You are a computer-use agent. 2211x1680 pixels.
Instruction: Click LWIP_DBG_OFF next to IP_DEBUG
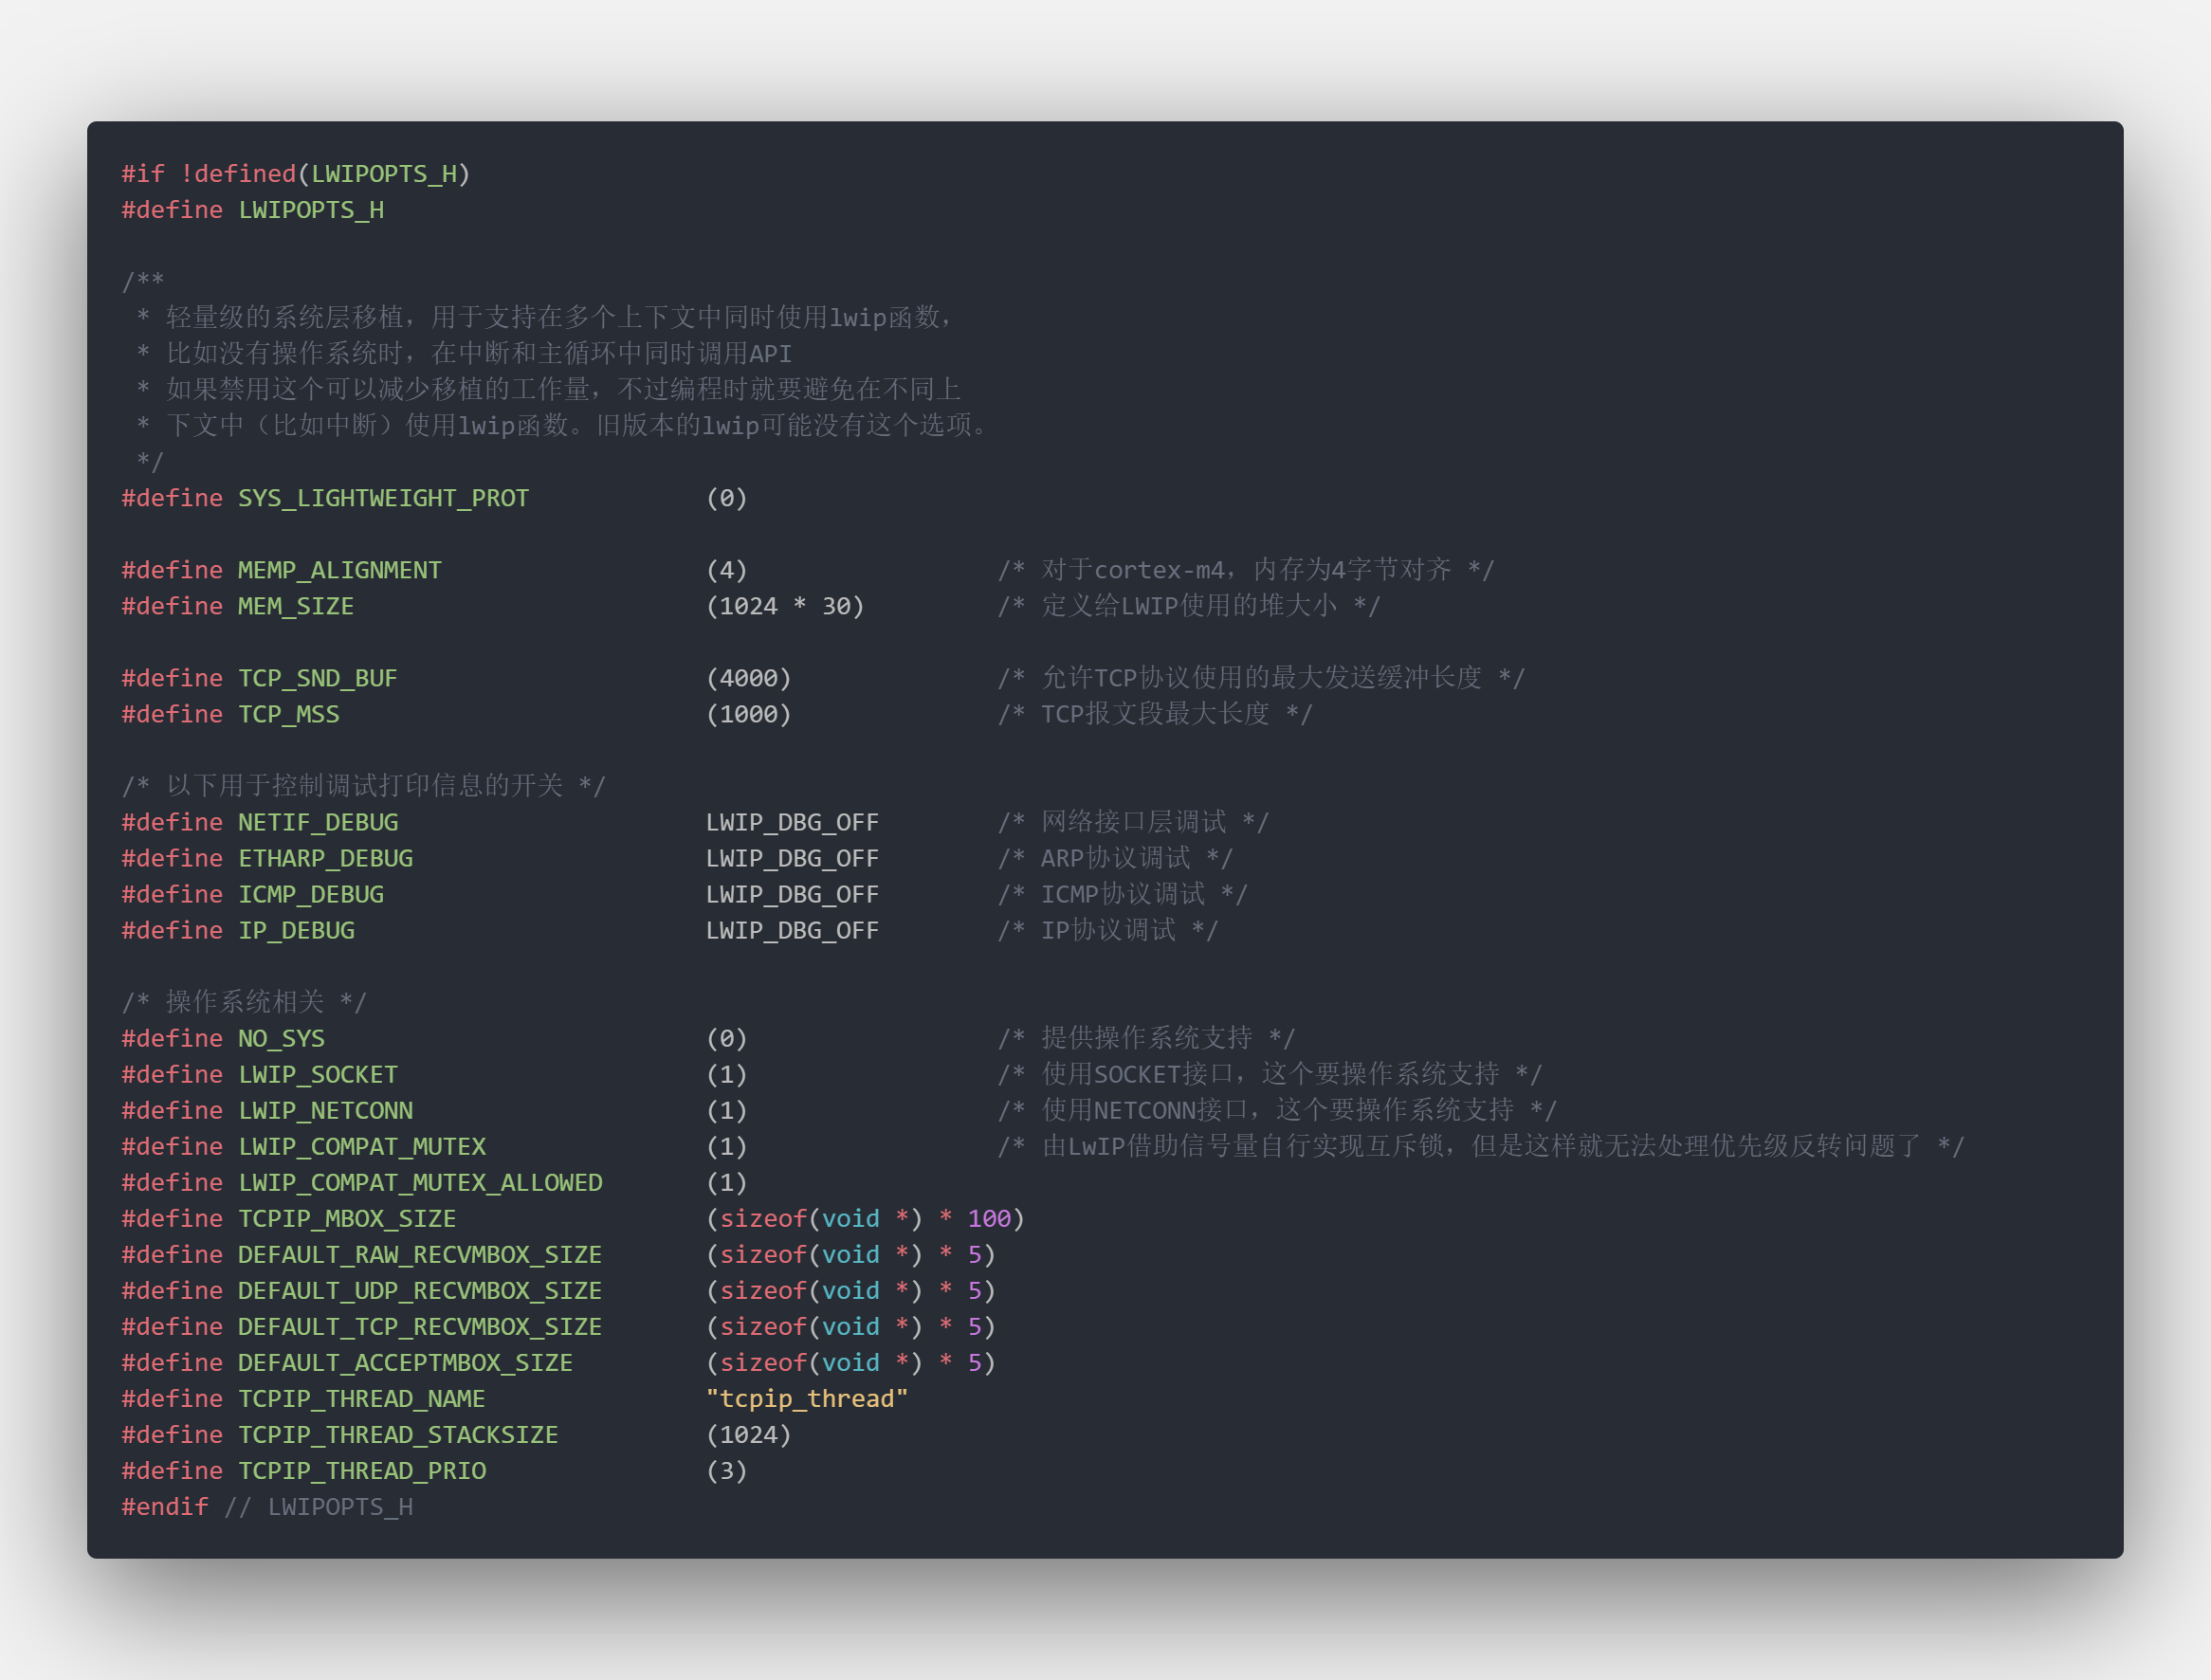792,930
